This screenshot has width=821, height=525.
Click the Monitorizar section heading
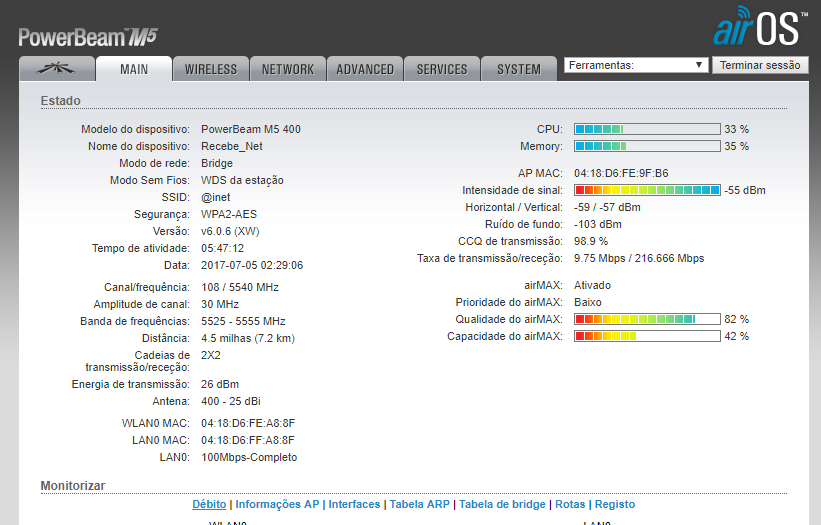click(73, 486)
